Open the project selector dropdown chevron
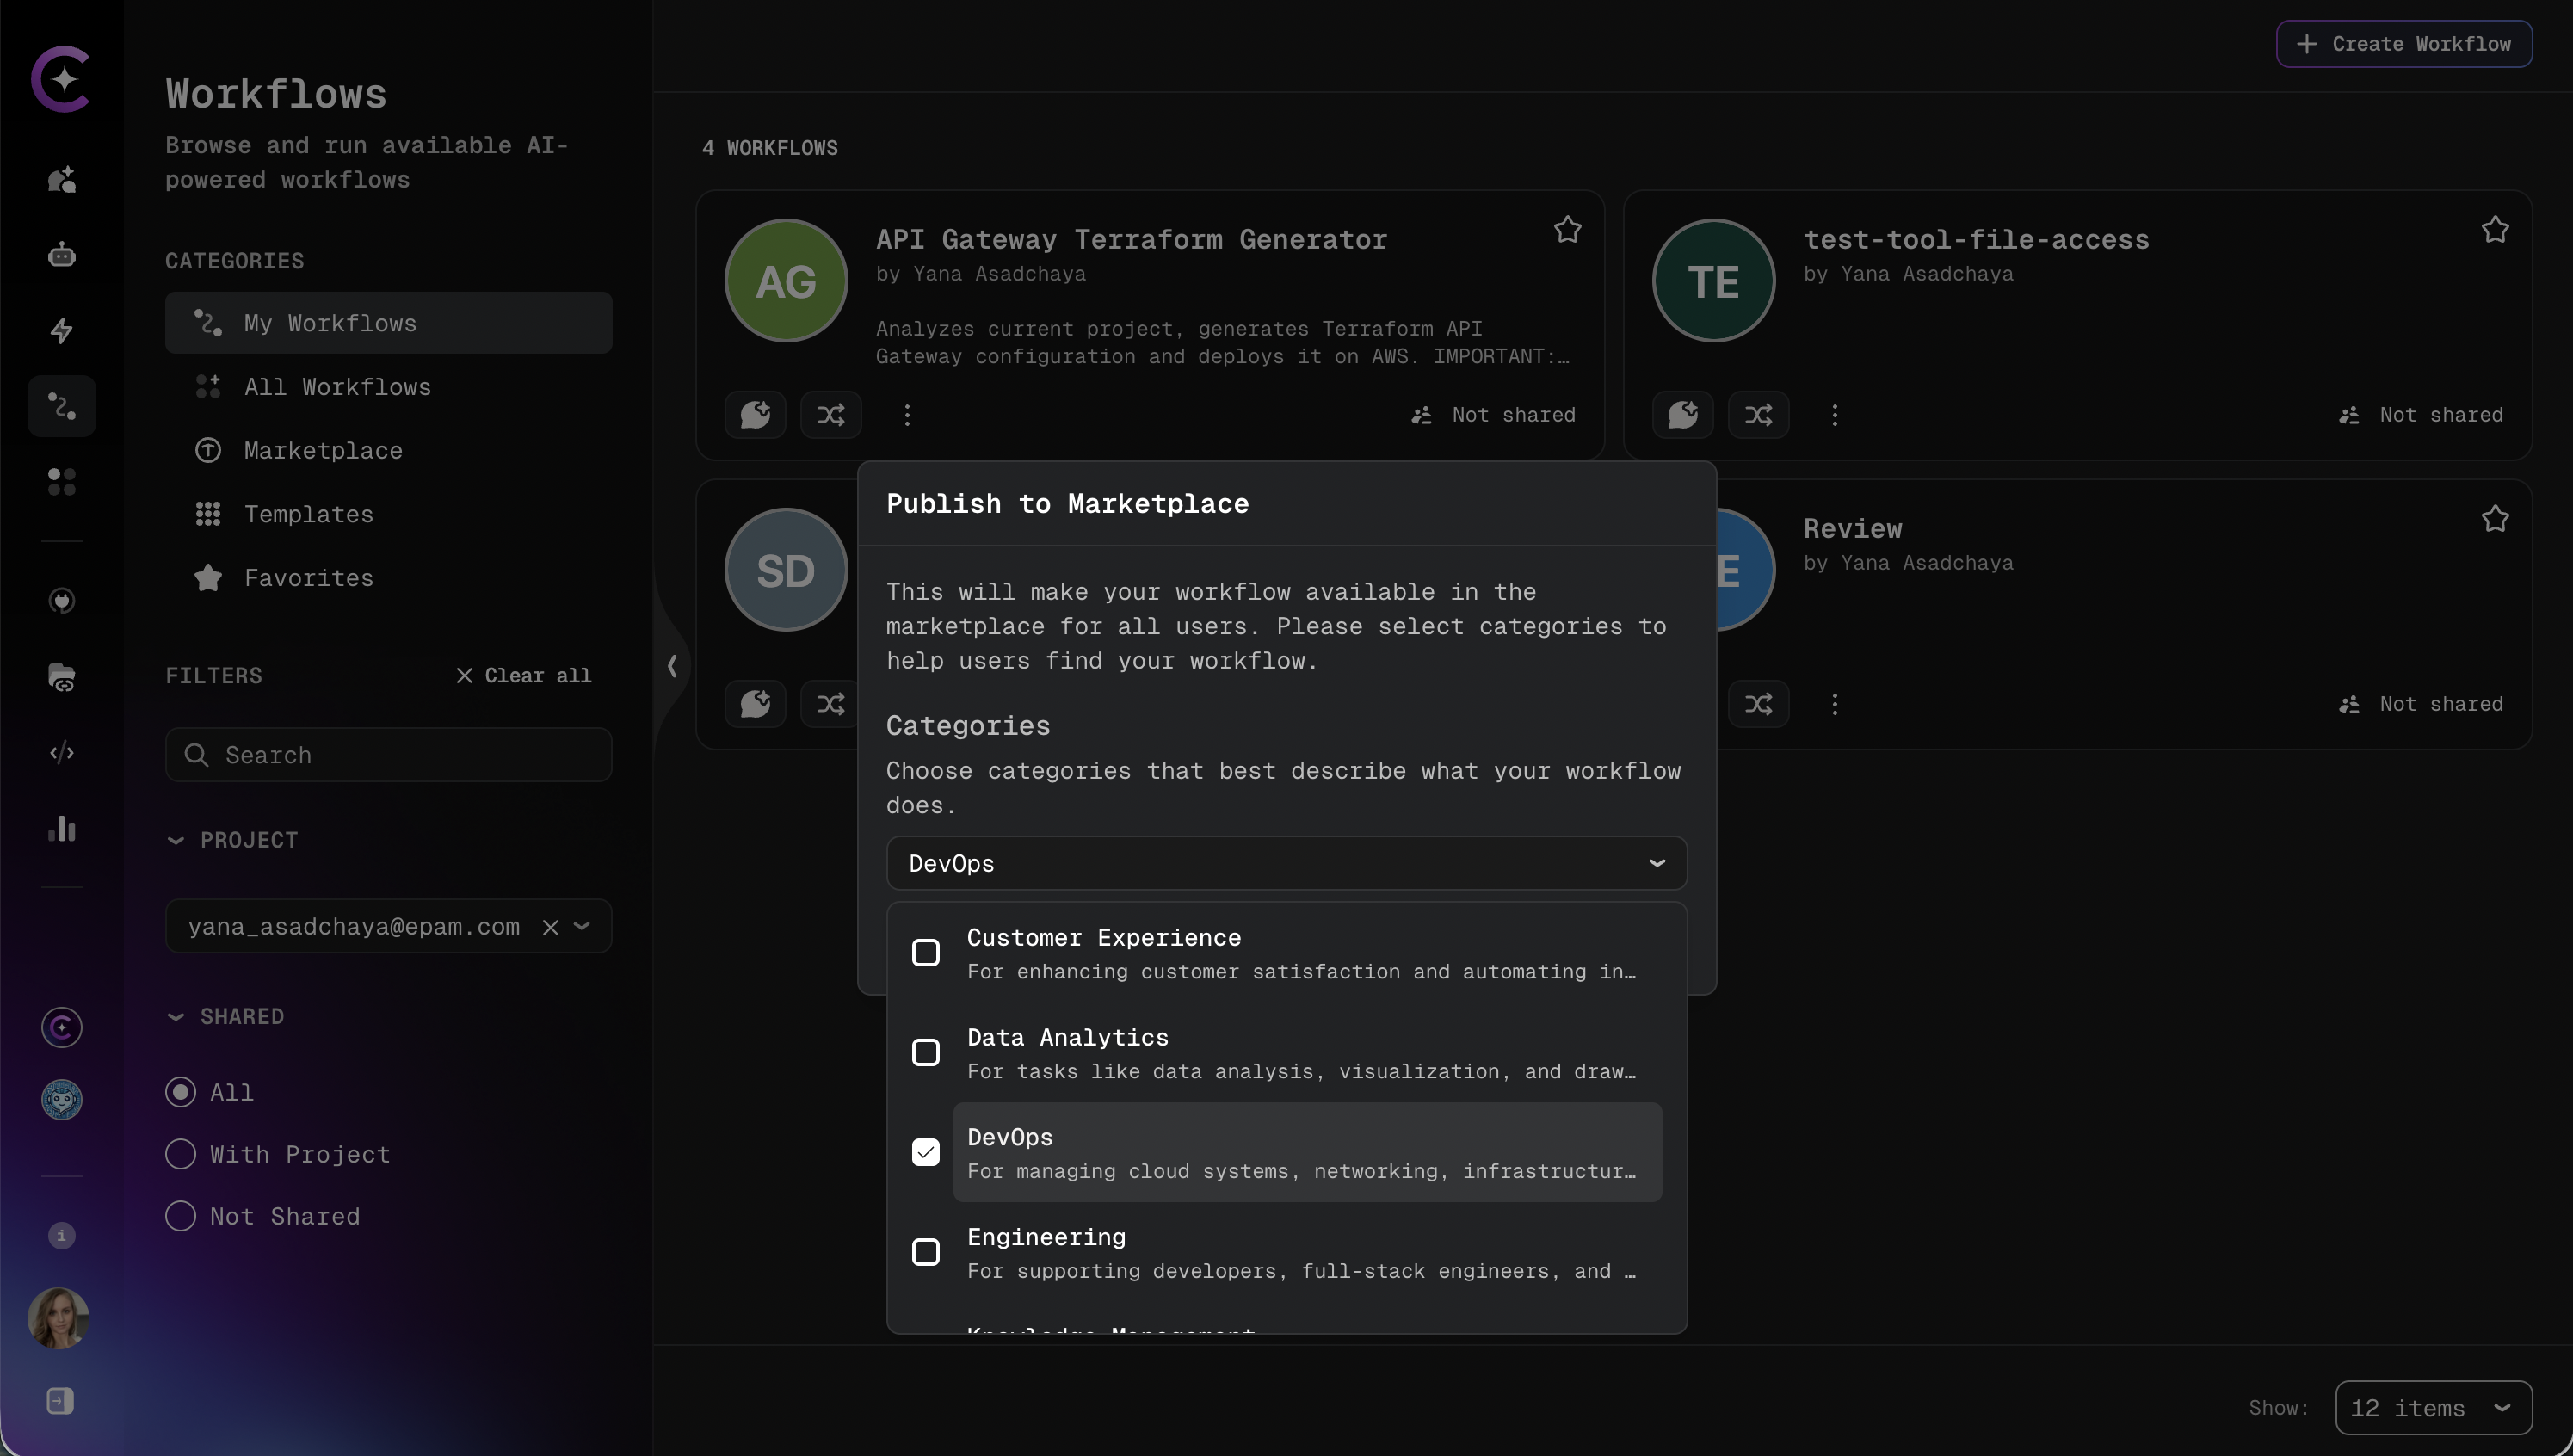Image resolution: width=2573 pixels, height=1456 pixels. point(582,926)
